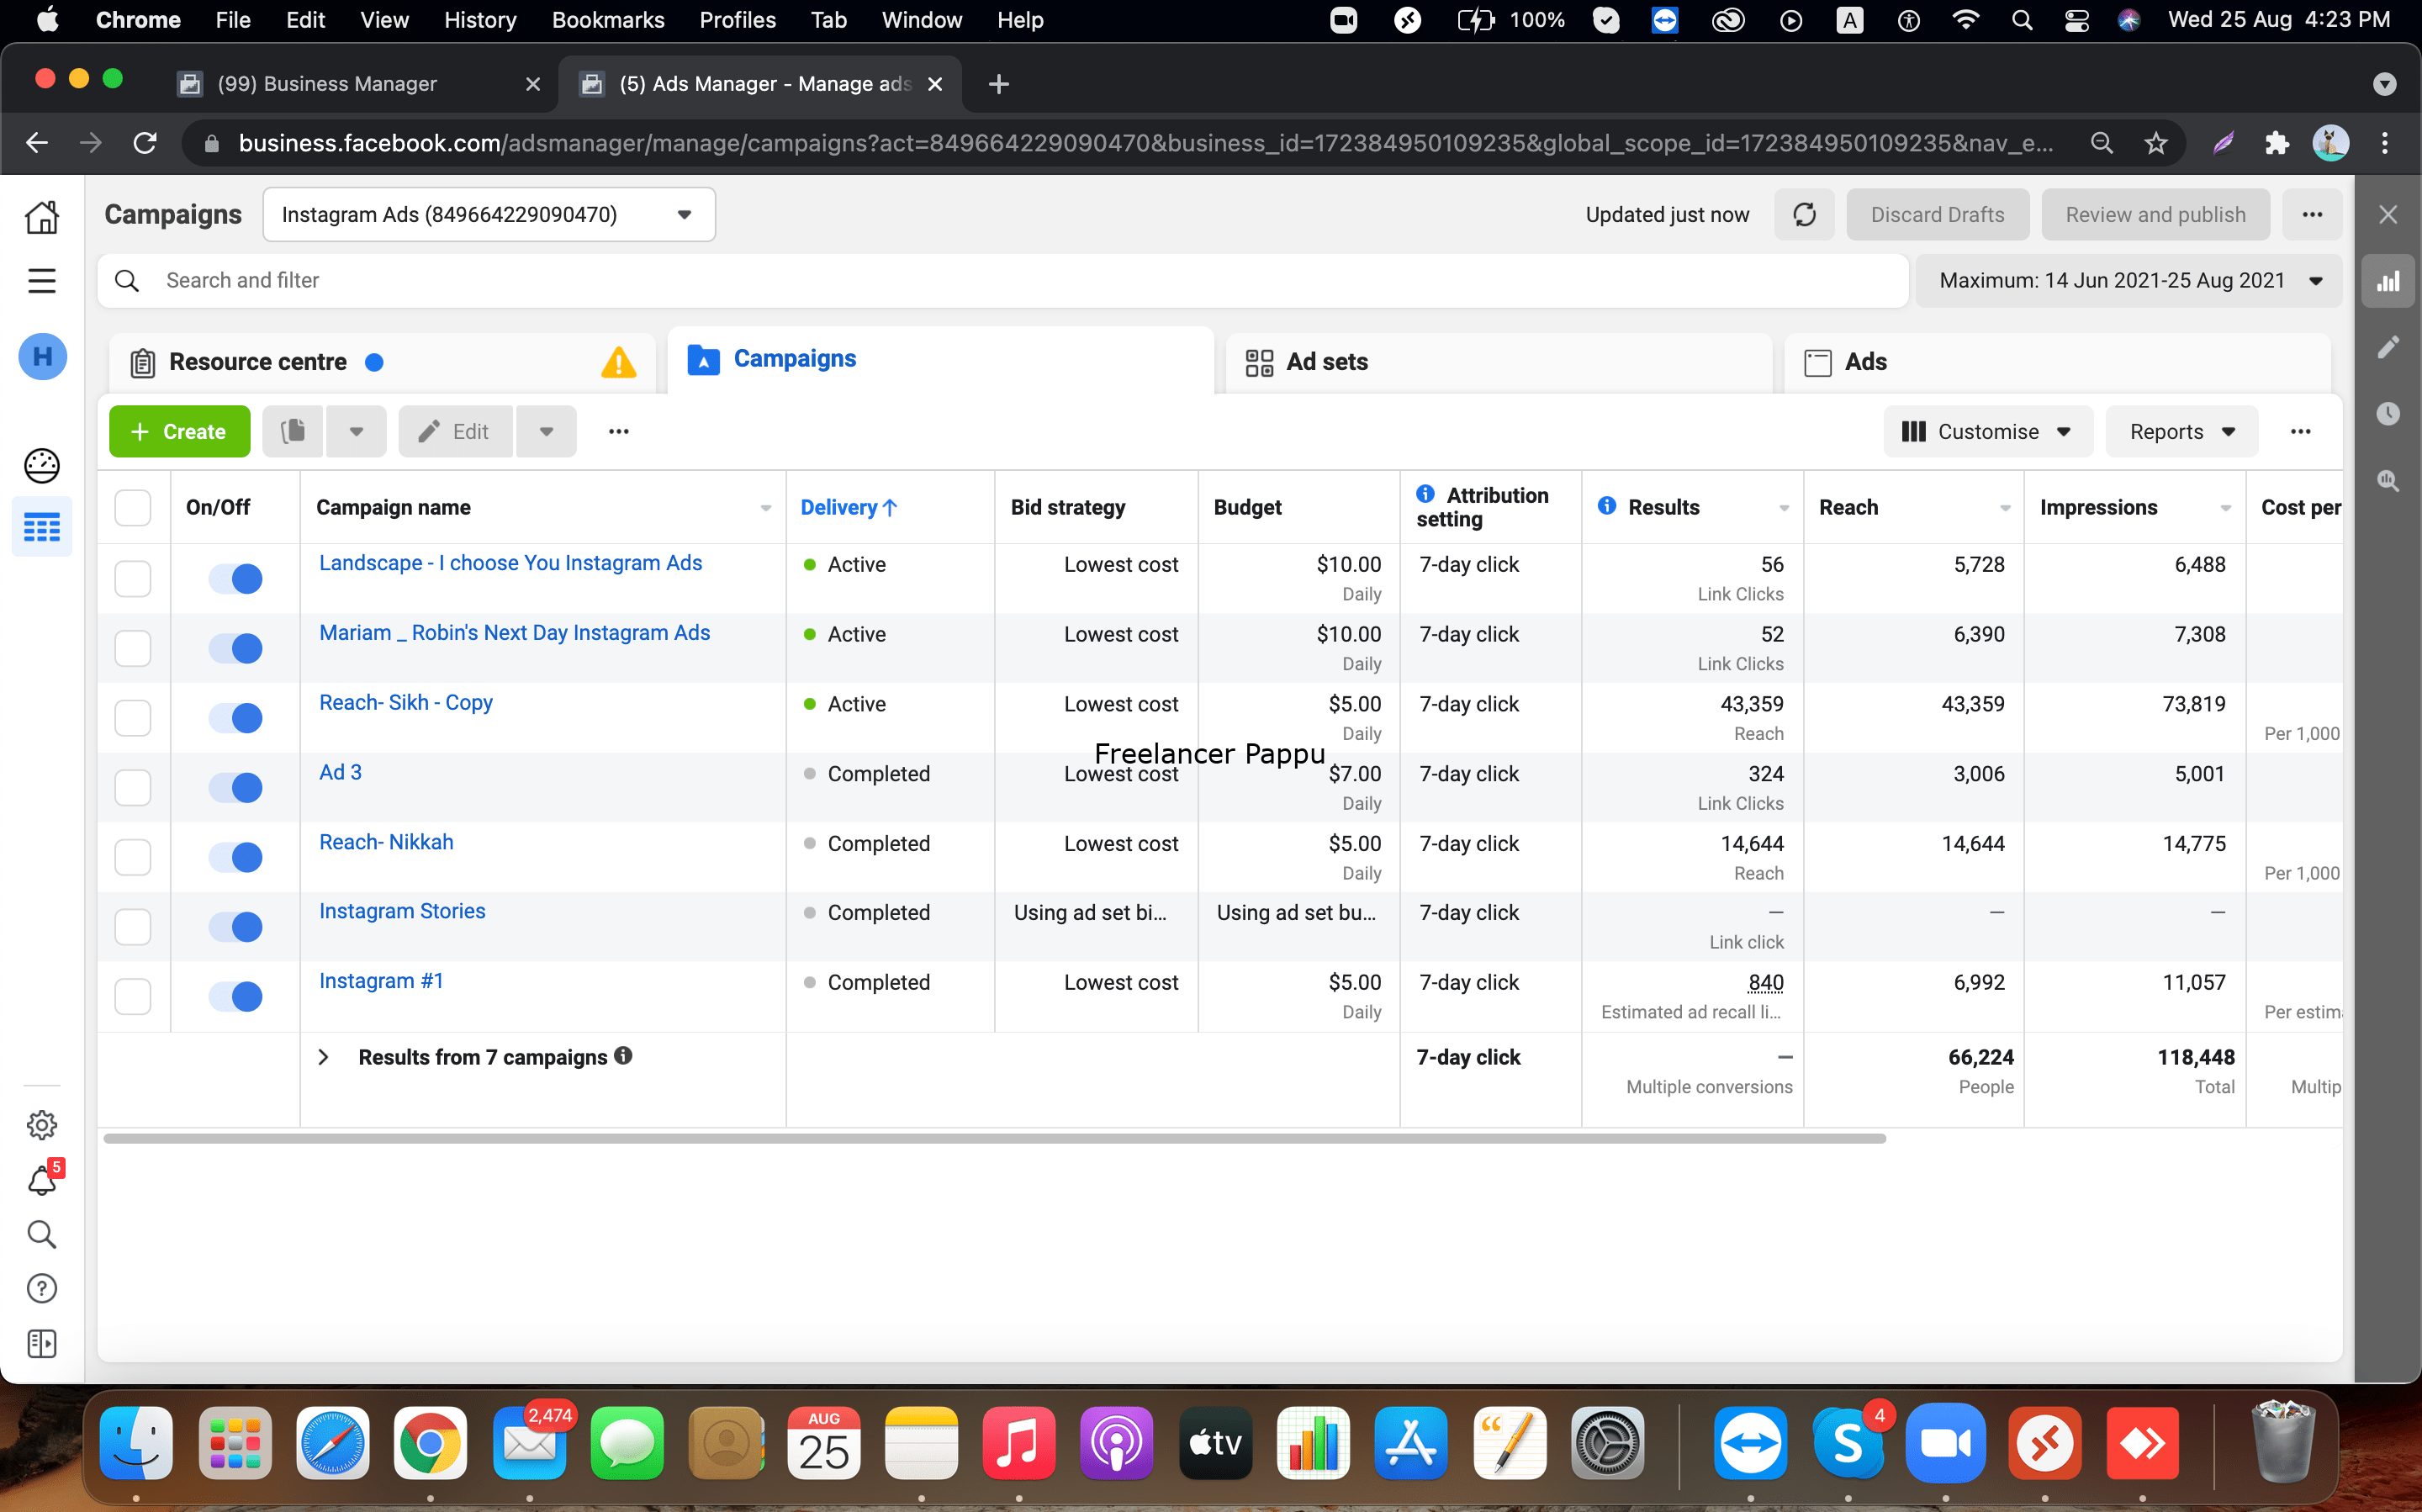Click the Chrome address bar URL
The height and width of the screenshot is (1512, 2422).
[x=1145, y=143]
